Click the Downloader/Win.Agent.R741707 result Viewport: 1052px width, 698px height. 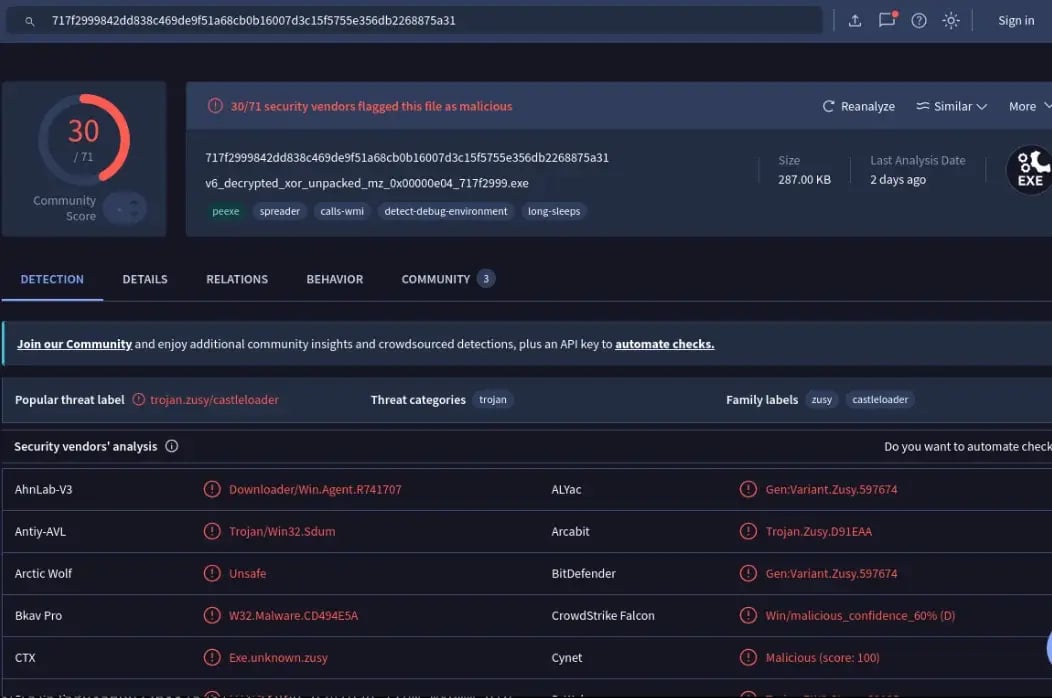click(315, 490)
